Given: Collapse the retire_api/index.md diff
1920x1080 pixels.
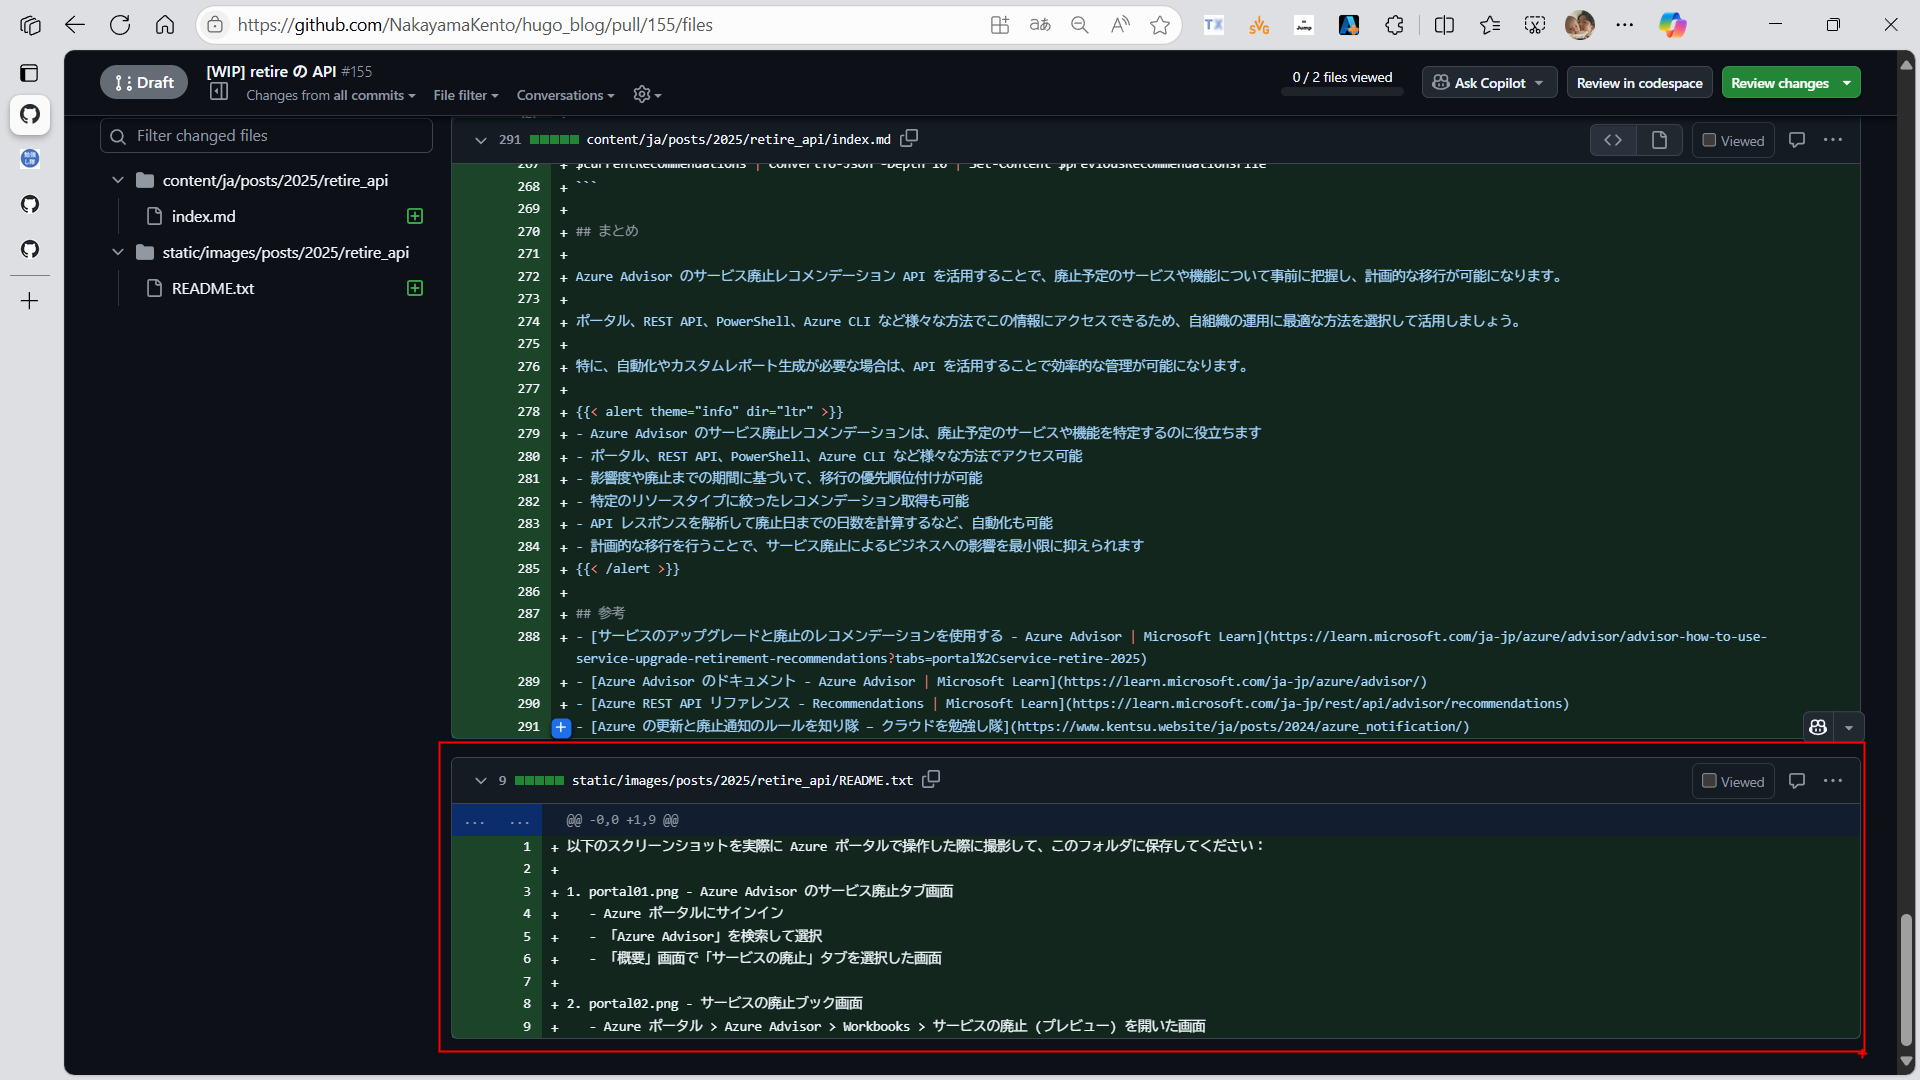Looking at the screenshot, I should pyautogui.click(x=481, y=140).
